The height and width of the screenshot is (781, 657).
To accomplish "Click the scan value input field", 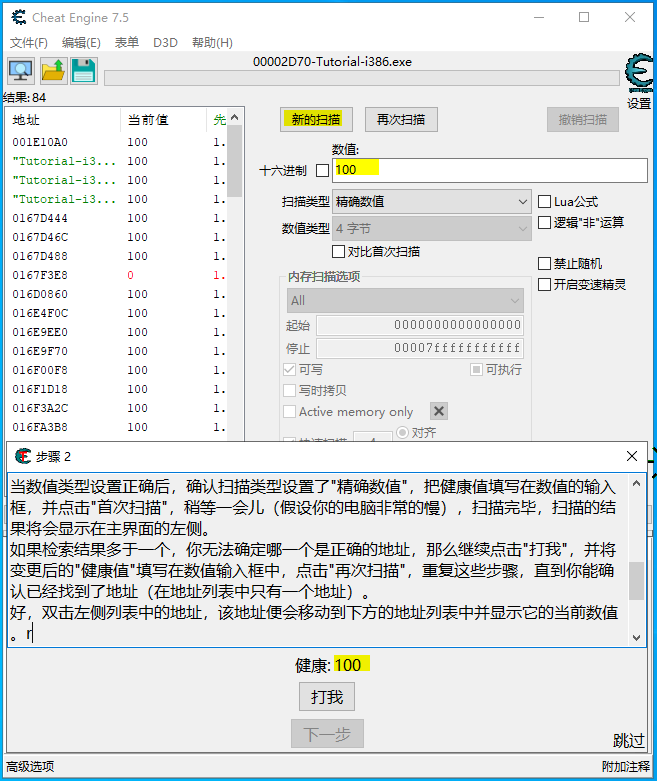I will point(490,170).
